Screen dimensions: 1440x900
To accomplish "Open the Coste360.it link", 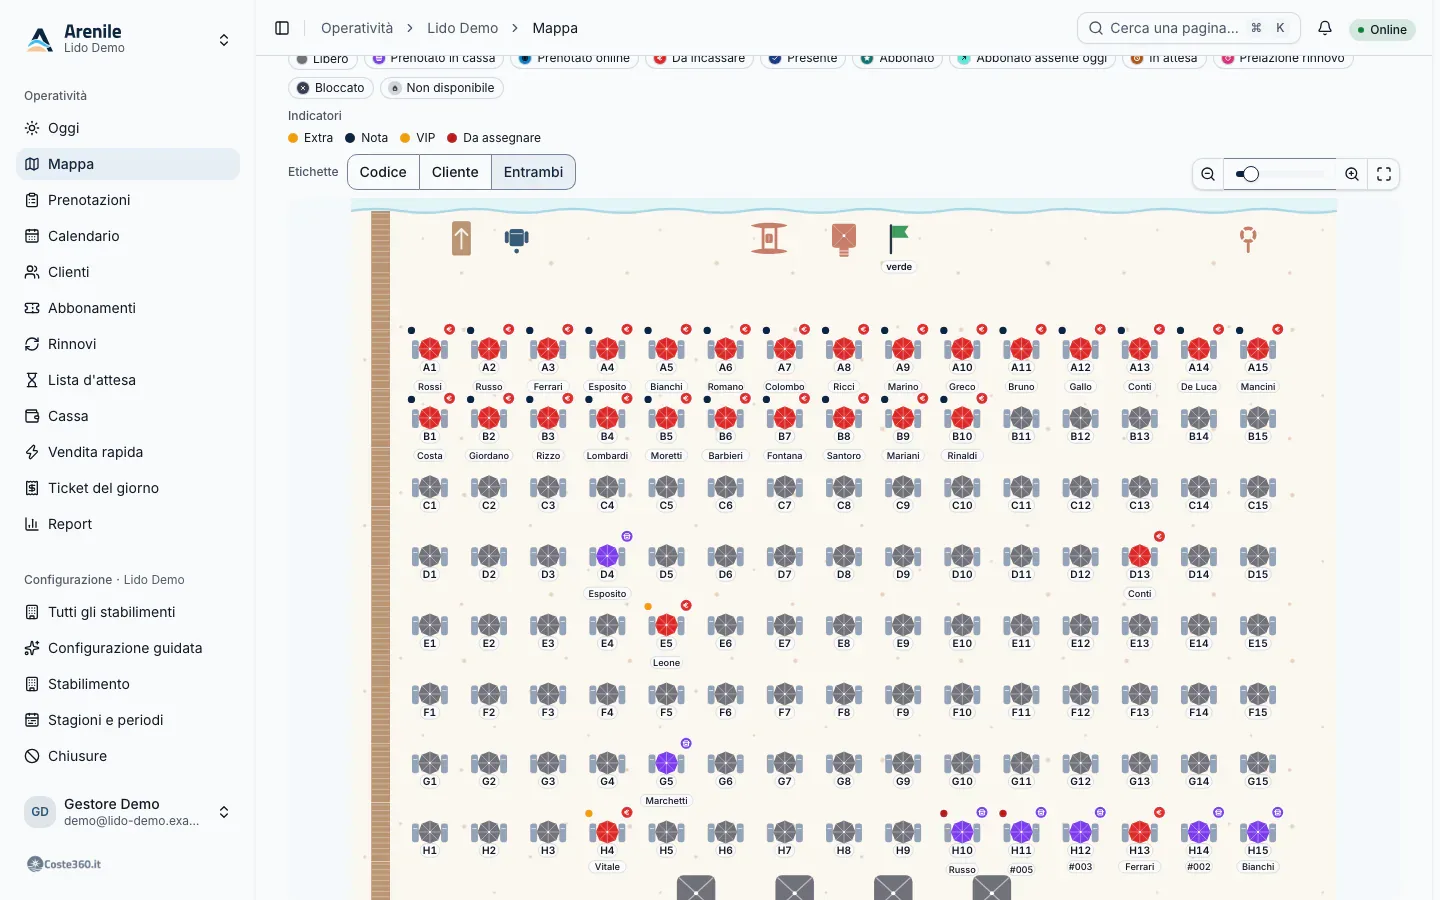I will pos(64,864).
